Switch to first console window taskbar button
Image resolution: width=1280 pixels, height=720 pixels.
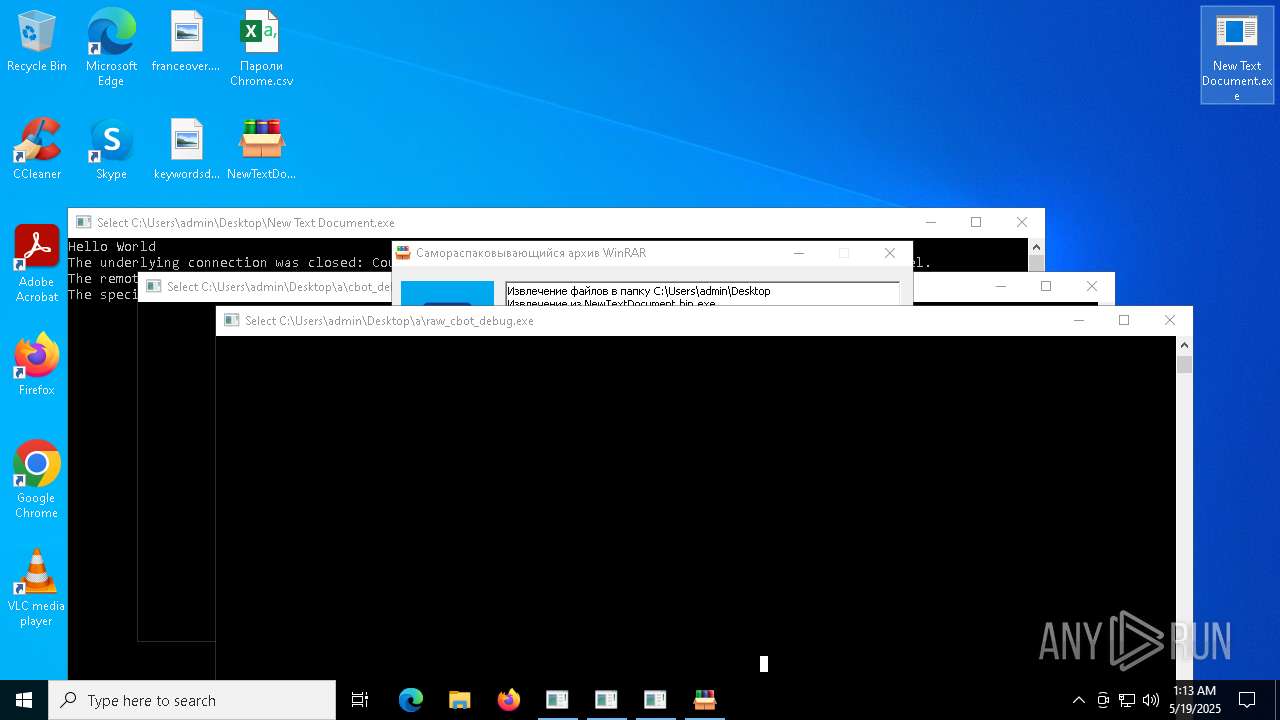[557, 700]
